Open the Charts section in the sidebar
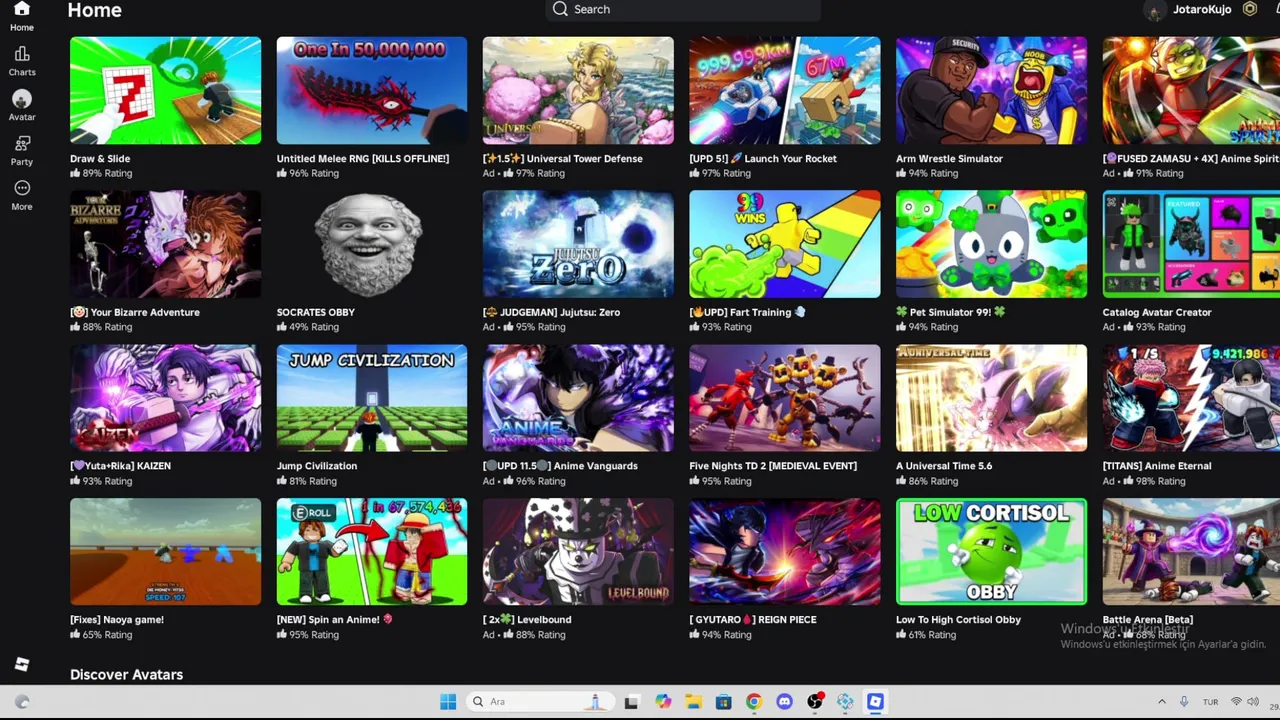Image resolution: width=1280 pixels, height=720 pixels. (x=22, y=61)
